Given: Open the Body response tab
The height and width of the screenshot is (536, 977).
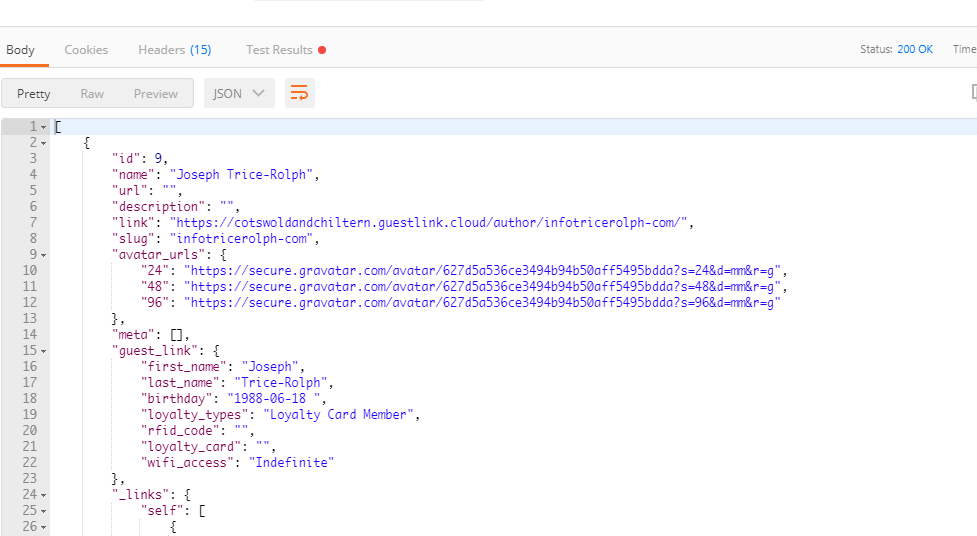Looking at the screenshot, I should (21, 50).
